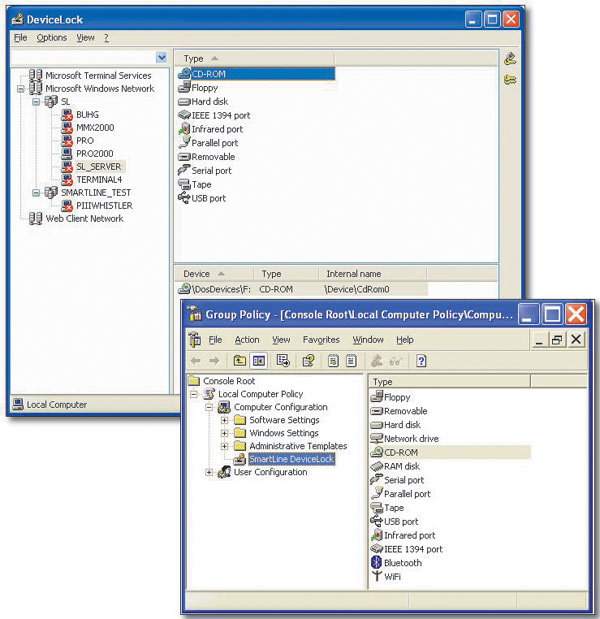Image resolution: width=600 pixels, height=619 pixels.
Task: Collapse the SL domain node
Action: point(36,102)
